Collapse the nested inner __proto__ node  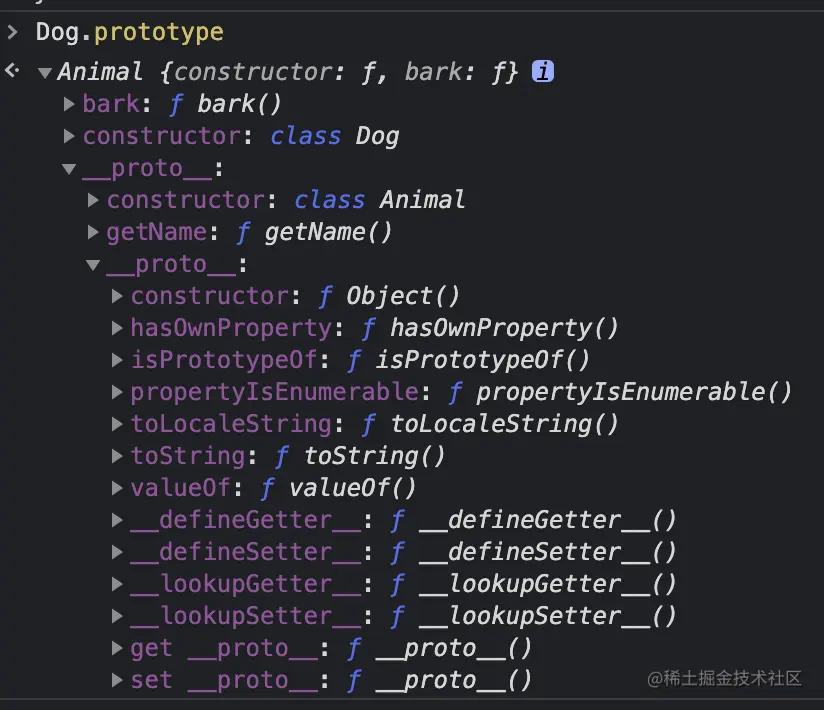point(93,265)
